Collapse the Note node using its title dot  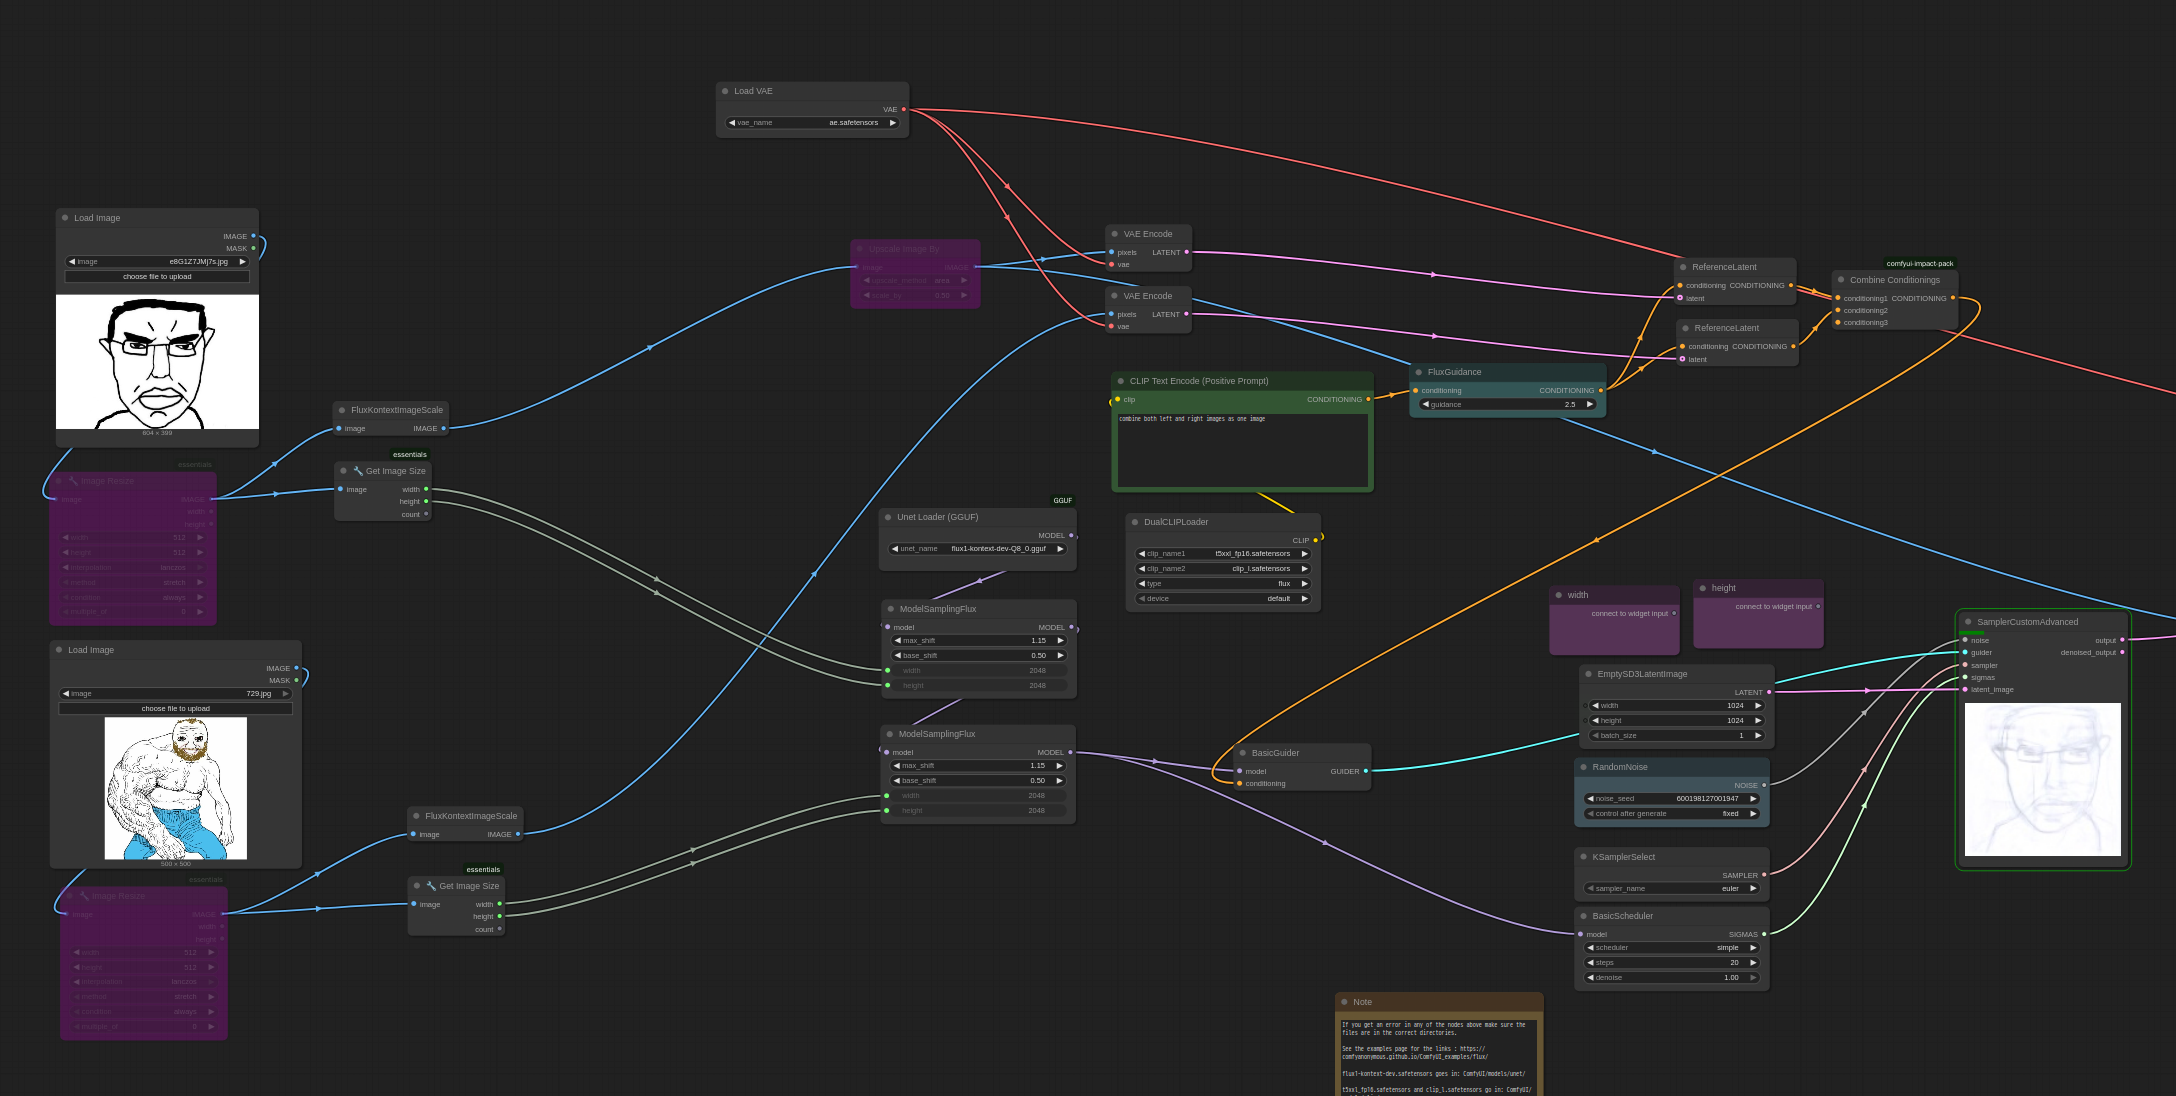(1344, 1002)
